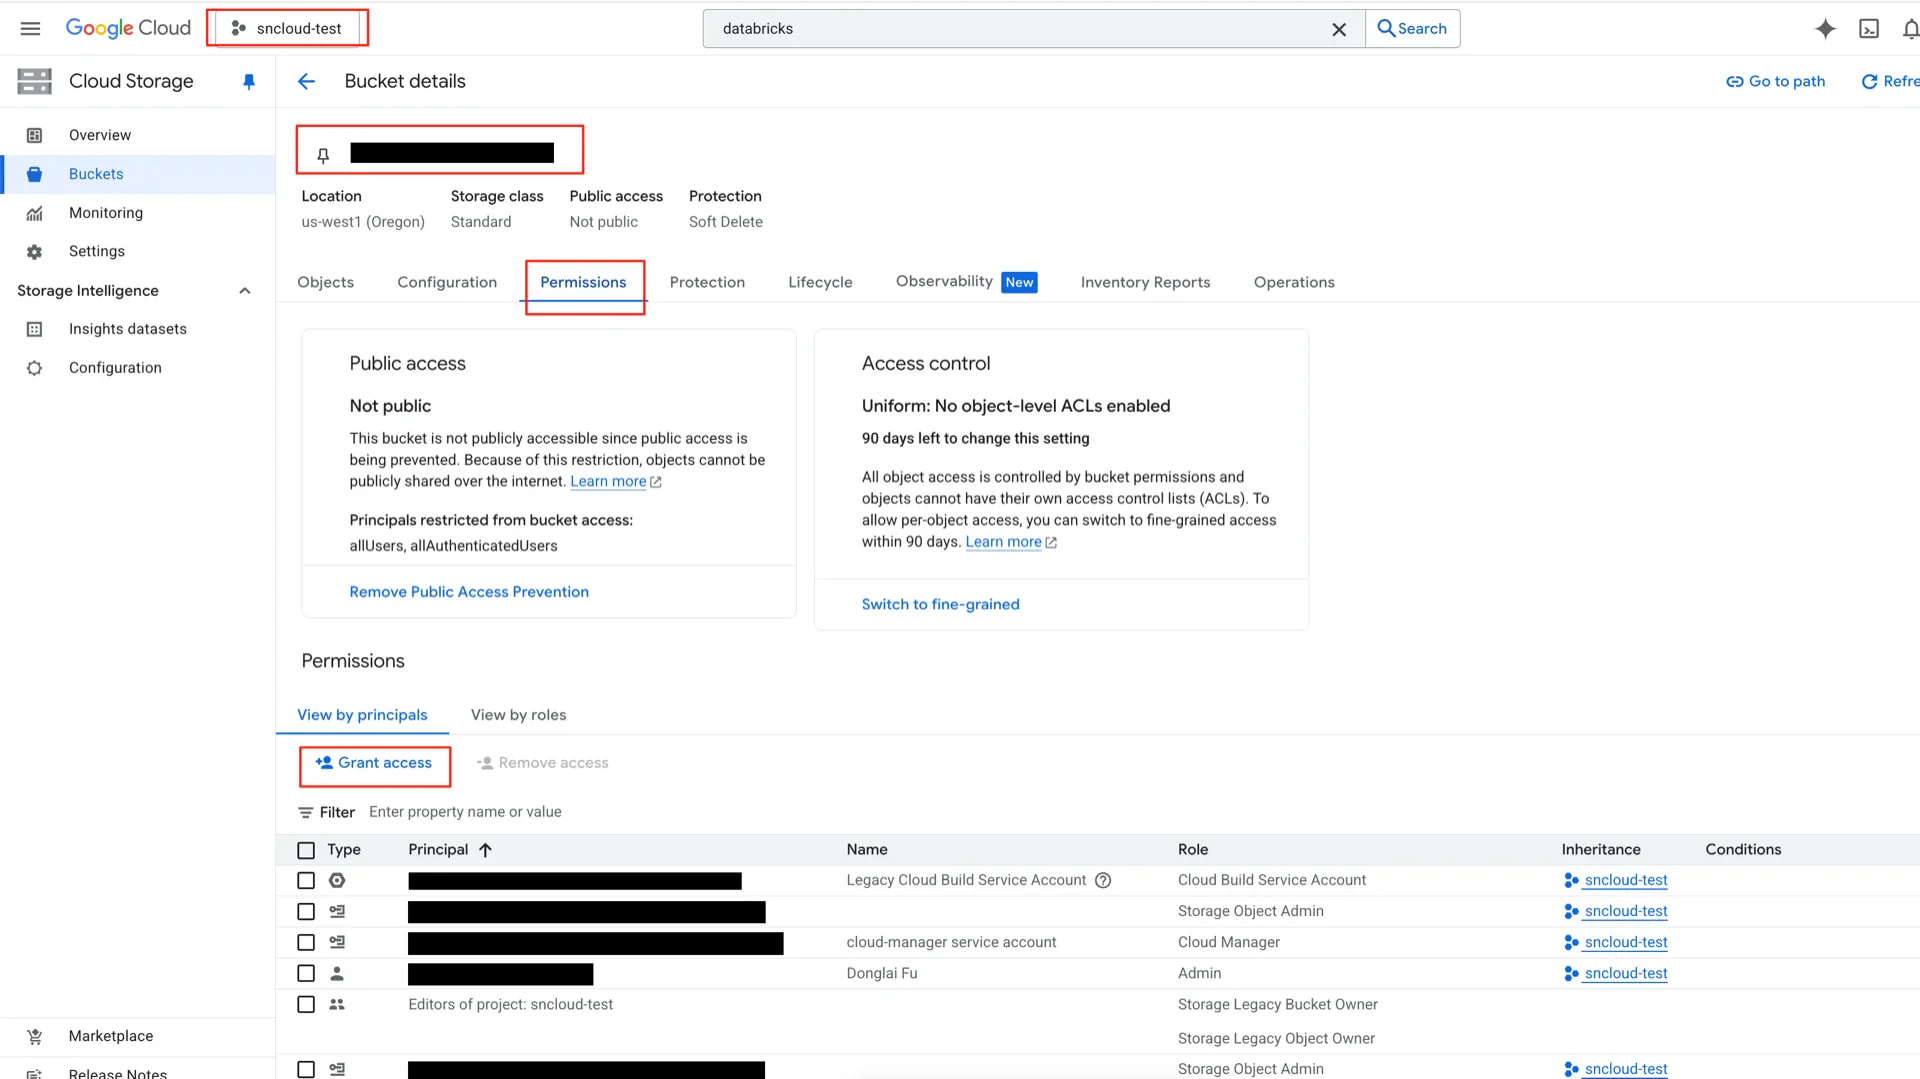Click the Google Cloud logo

pos(128,28)
